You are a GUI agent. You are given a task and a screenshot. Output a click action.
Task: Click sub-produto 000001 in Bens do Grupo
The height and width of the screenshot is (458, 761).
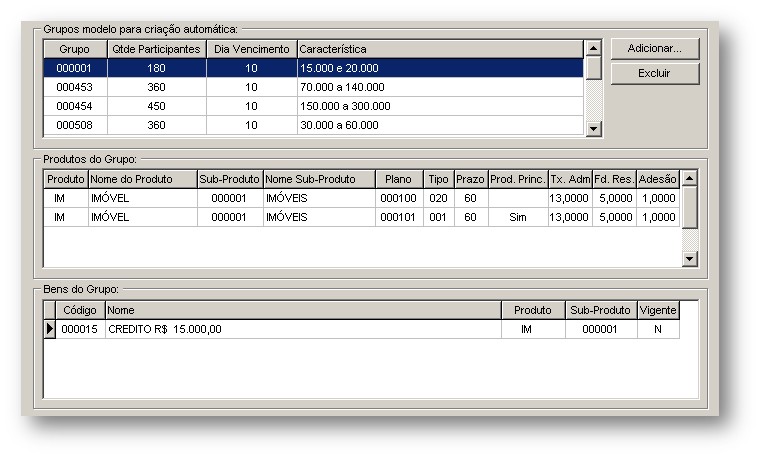601,329
